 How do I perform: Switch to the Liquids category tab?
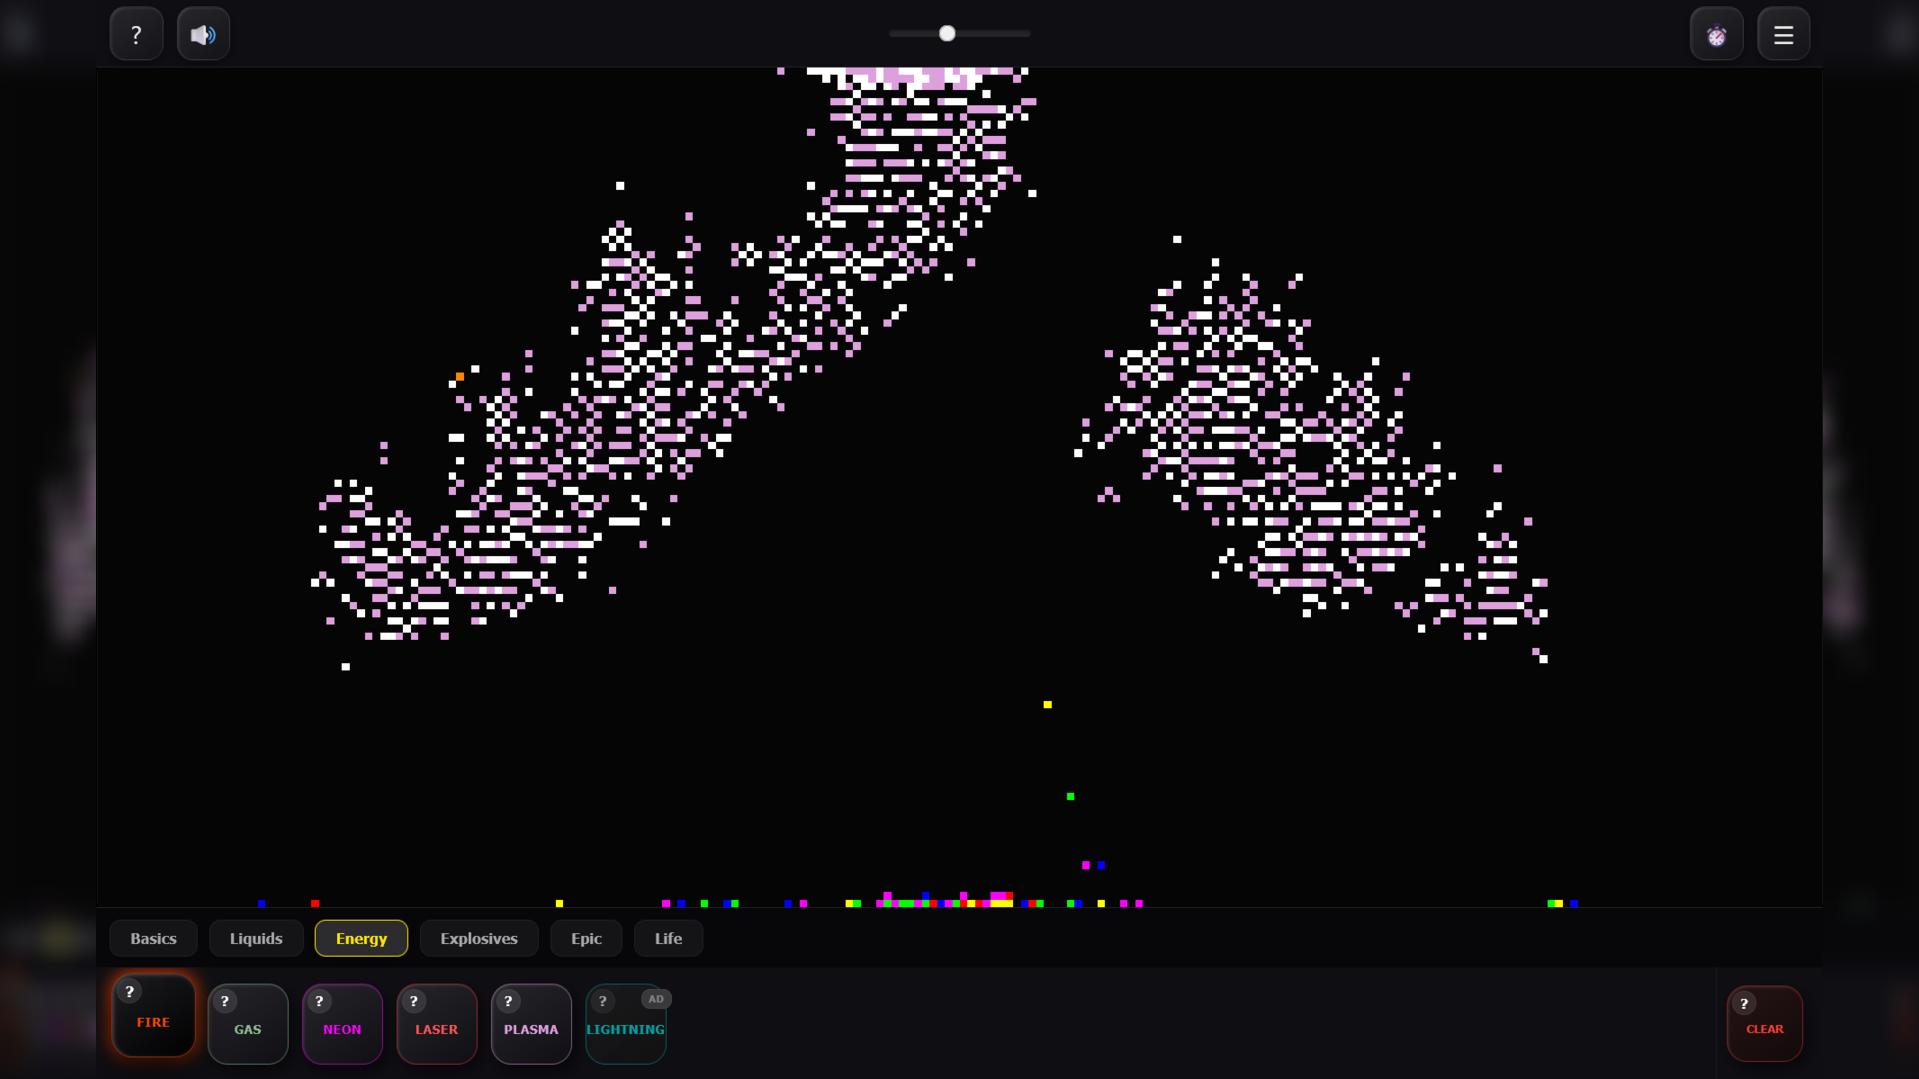click(255, 938)
